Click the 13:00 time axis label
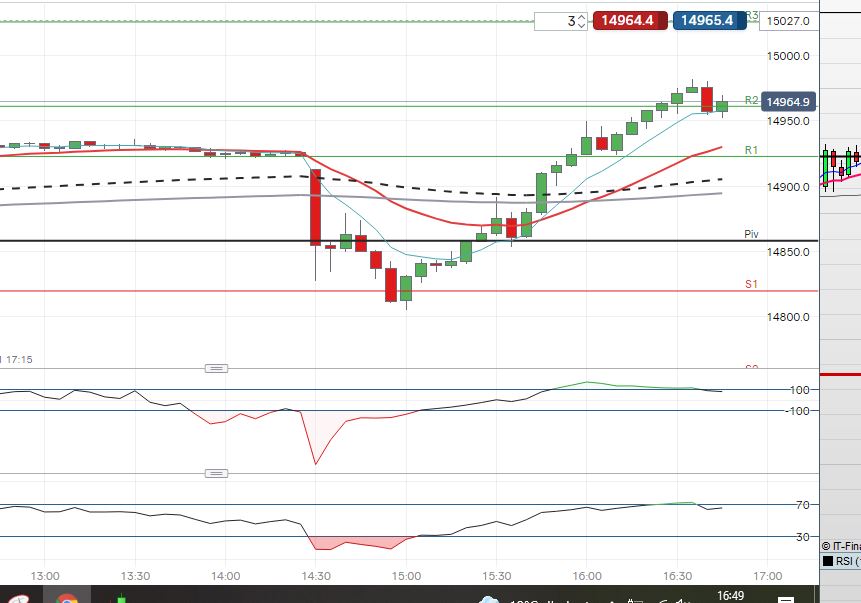Screen dimensions: 861x603 click(45, 576)
